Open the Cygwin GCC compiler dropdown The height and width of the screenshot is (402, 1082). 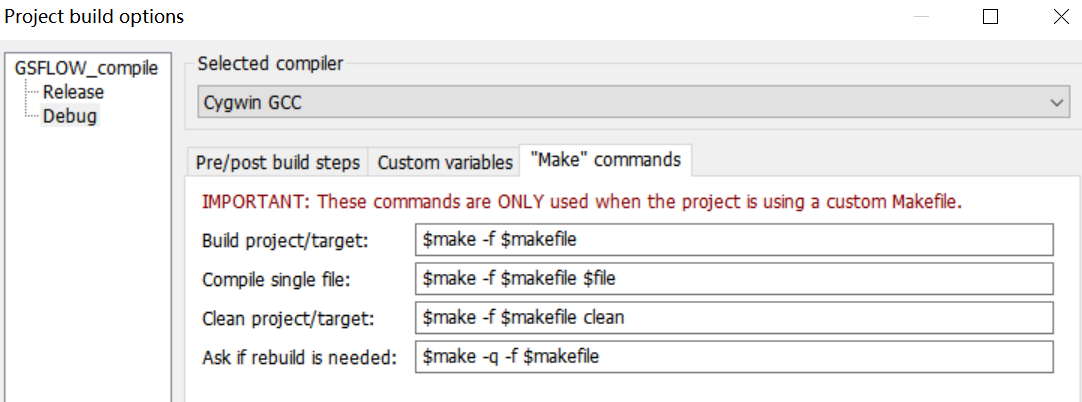(x=632, y=102)
